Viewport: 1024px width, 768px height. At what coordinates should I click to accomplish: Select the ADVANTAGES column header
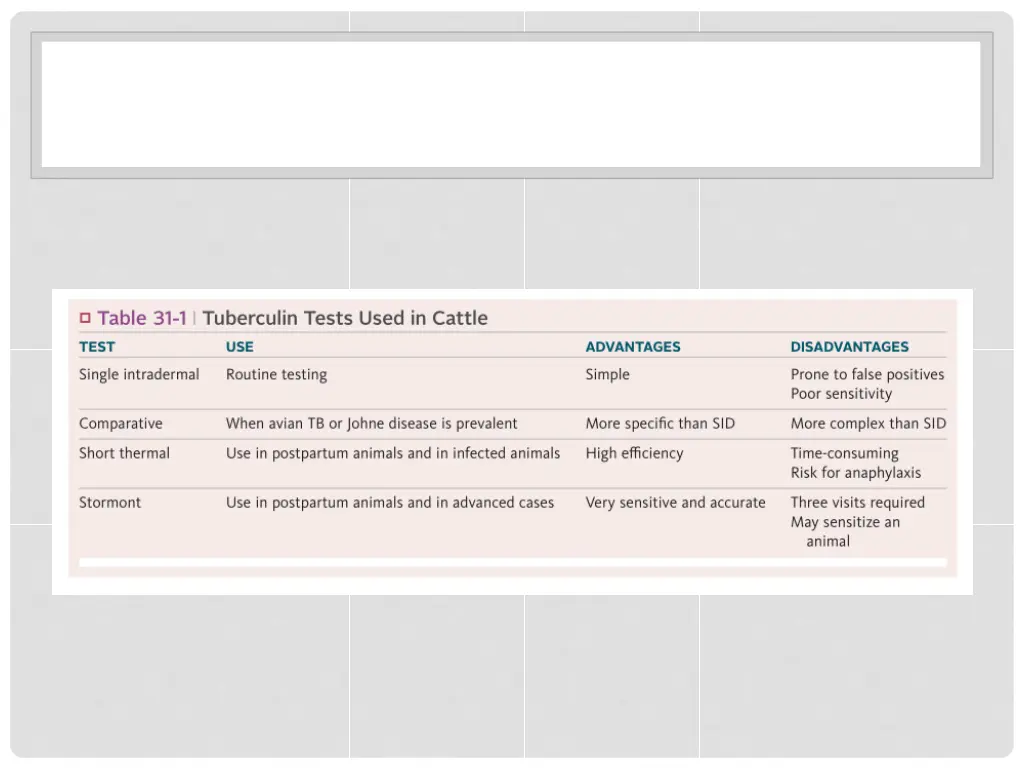coord(633,347)
